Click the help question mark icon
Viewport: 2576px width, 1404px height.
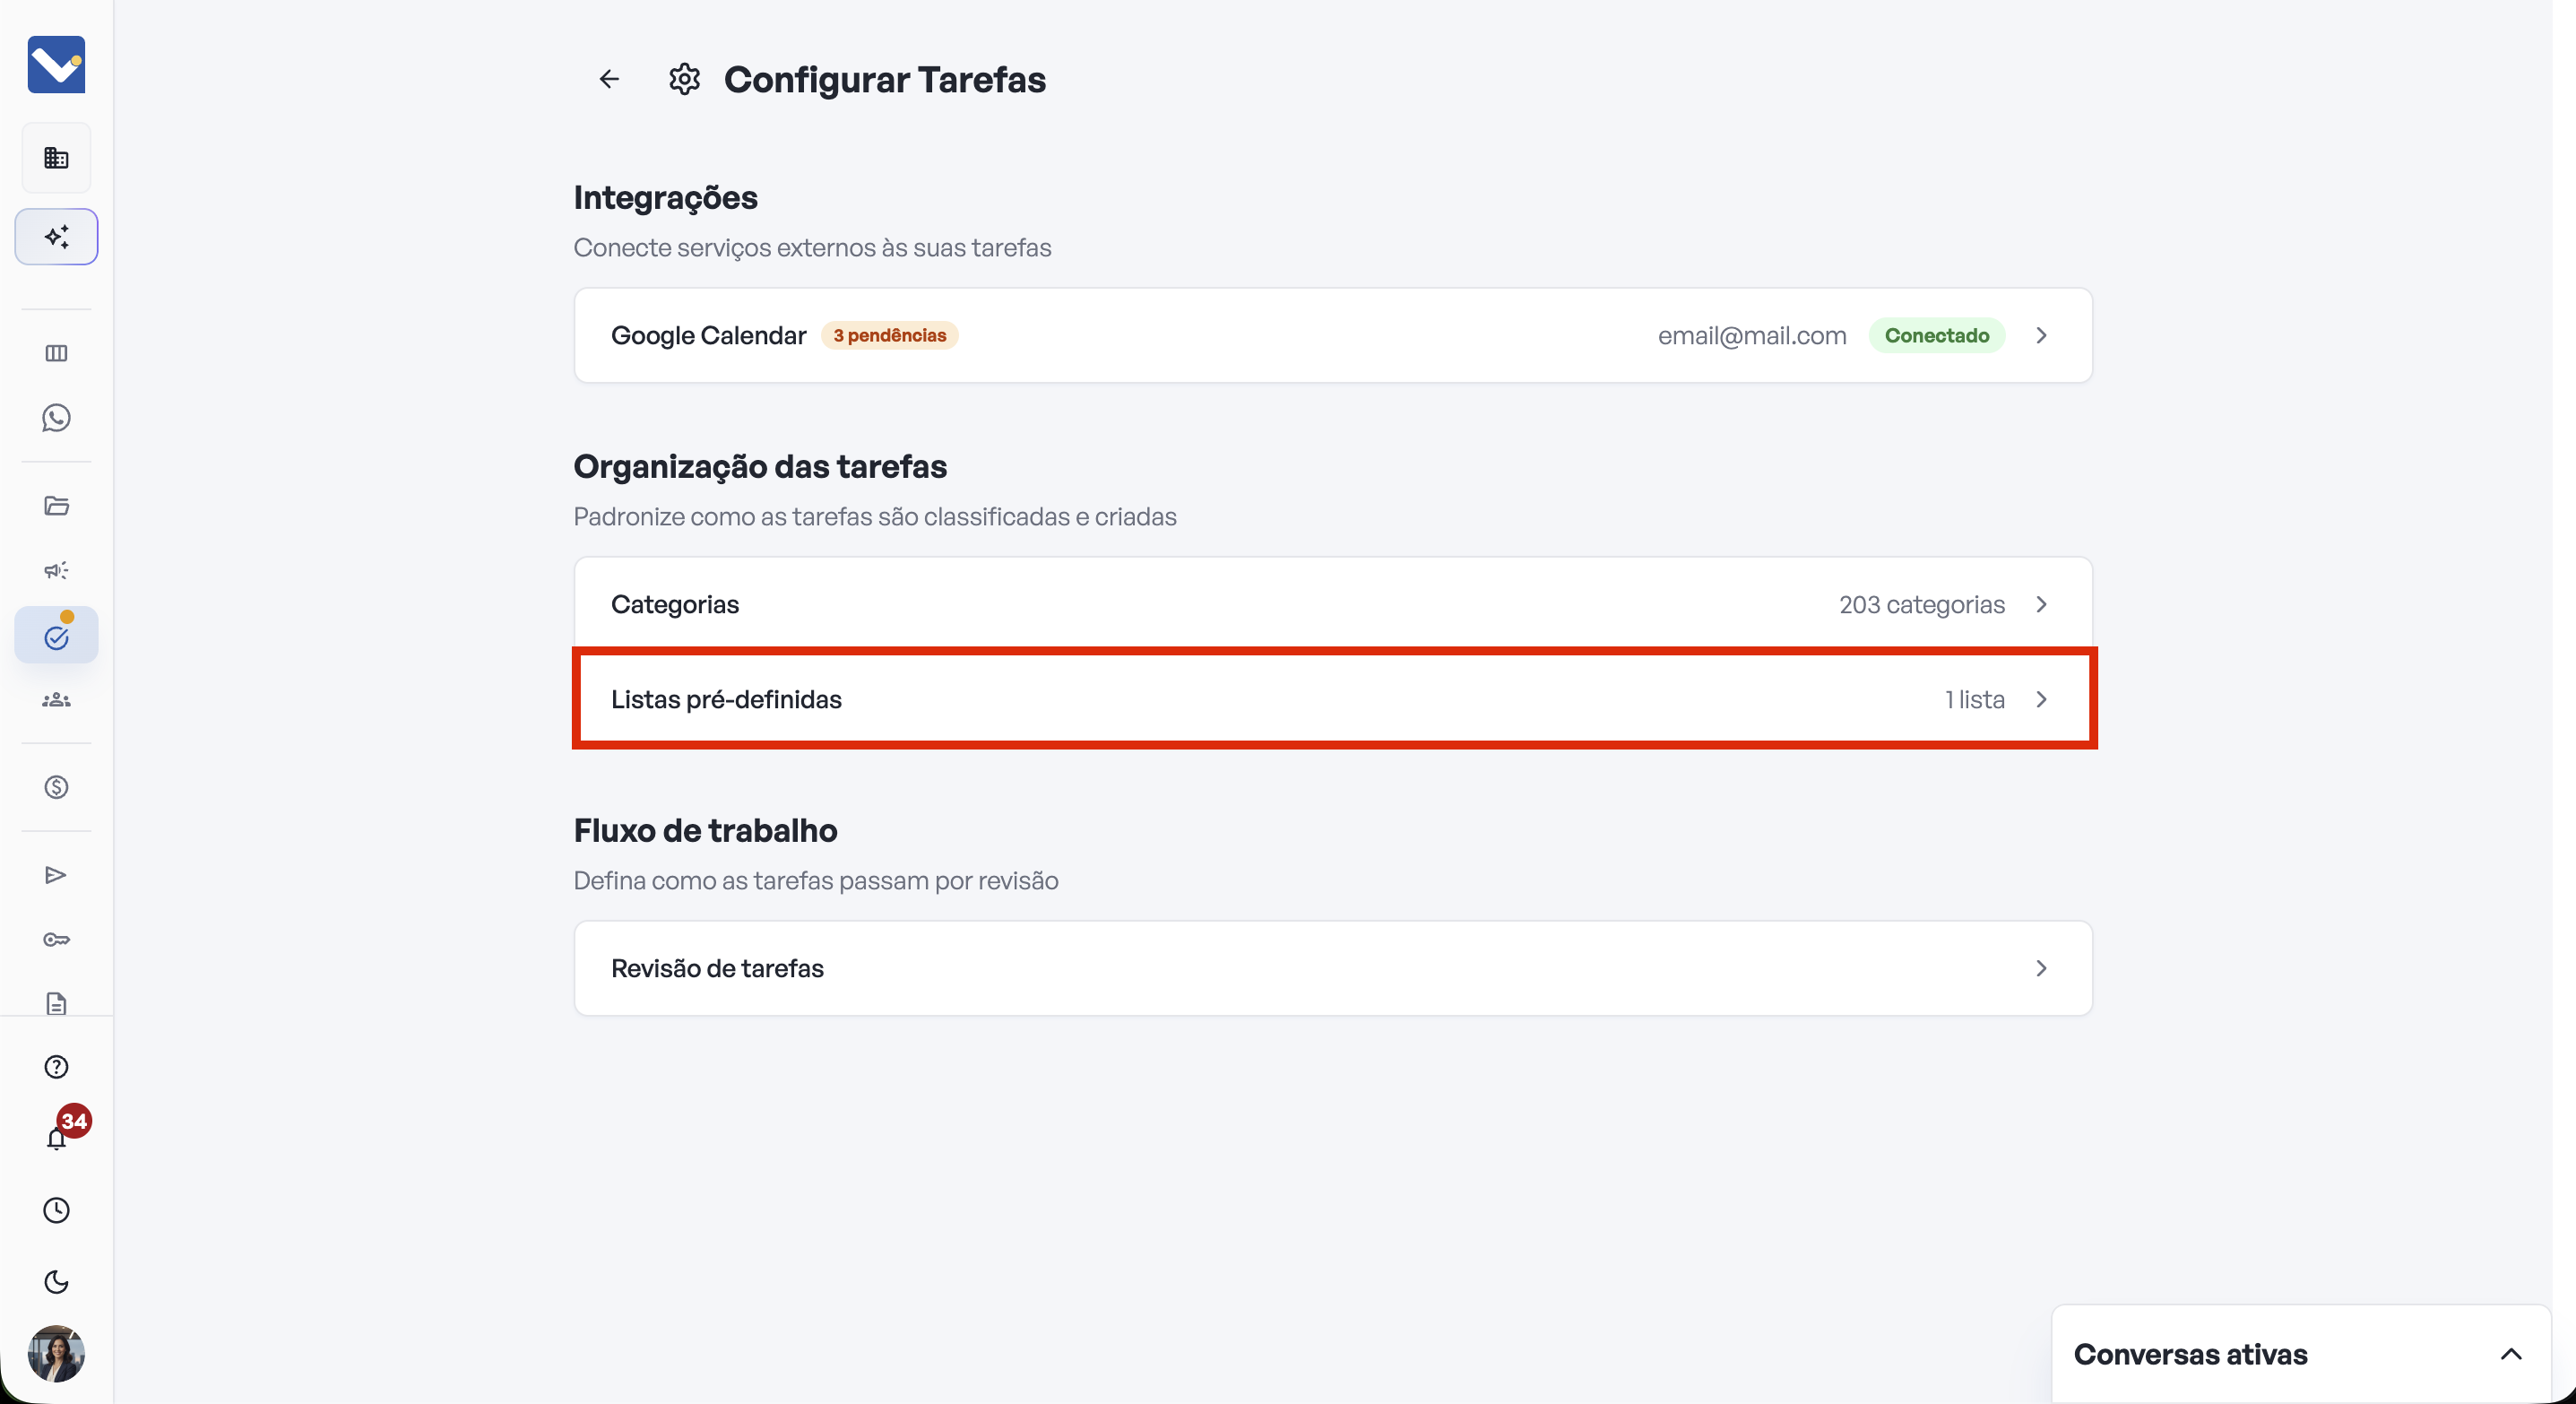pyautogui.click(x=56, y=1067)
